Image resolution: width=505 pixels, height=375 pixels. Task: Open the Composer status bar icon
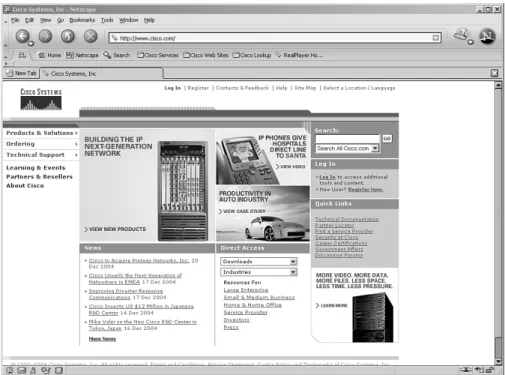(x=46, y=370)
